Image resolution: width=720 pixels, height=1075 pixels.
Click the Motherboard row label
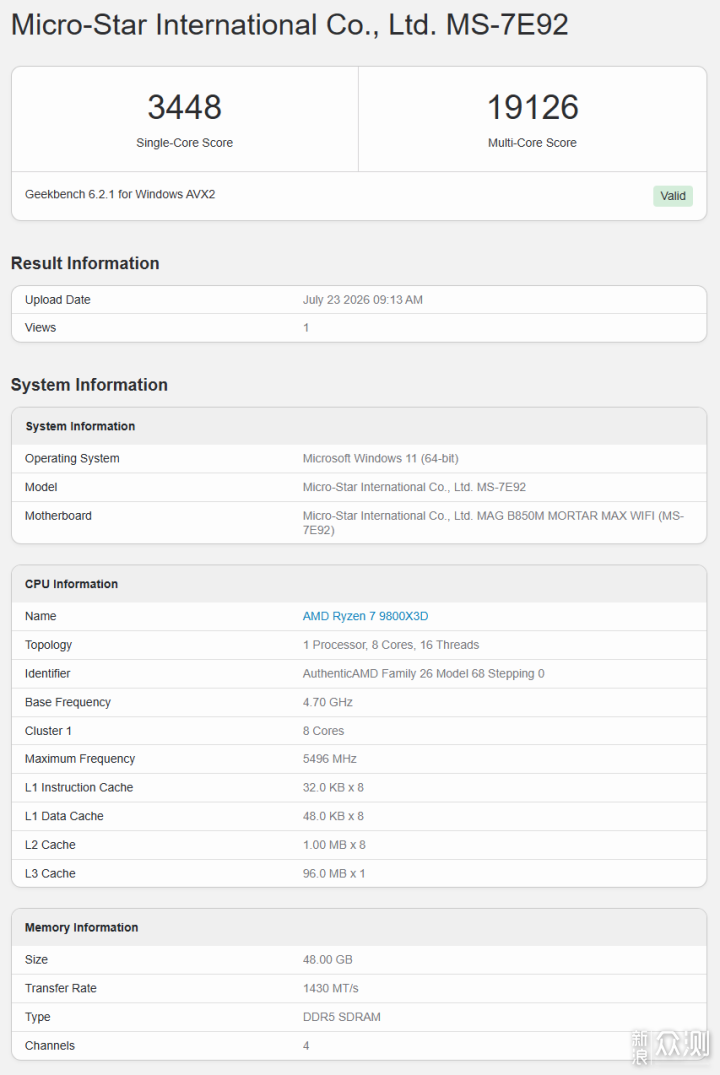tap(58, 516)
